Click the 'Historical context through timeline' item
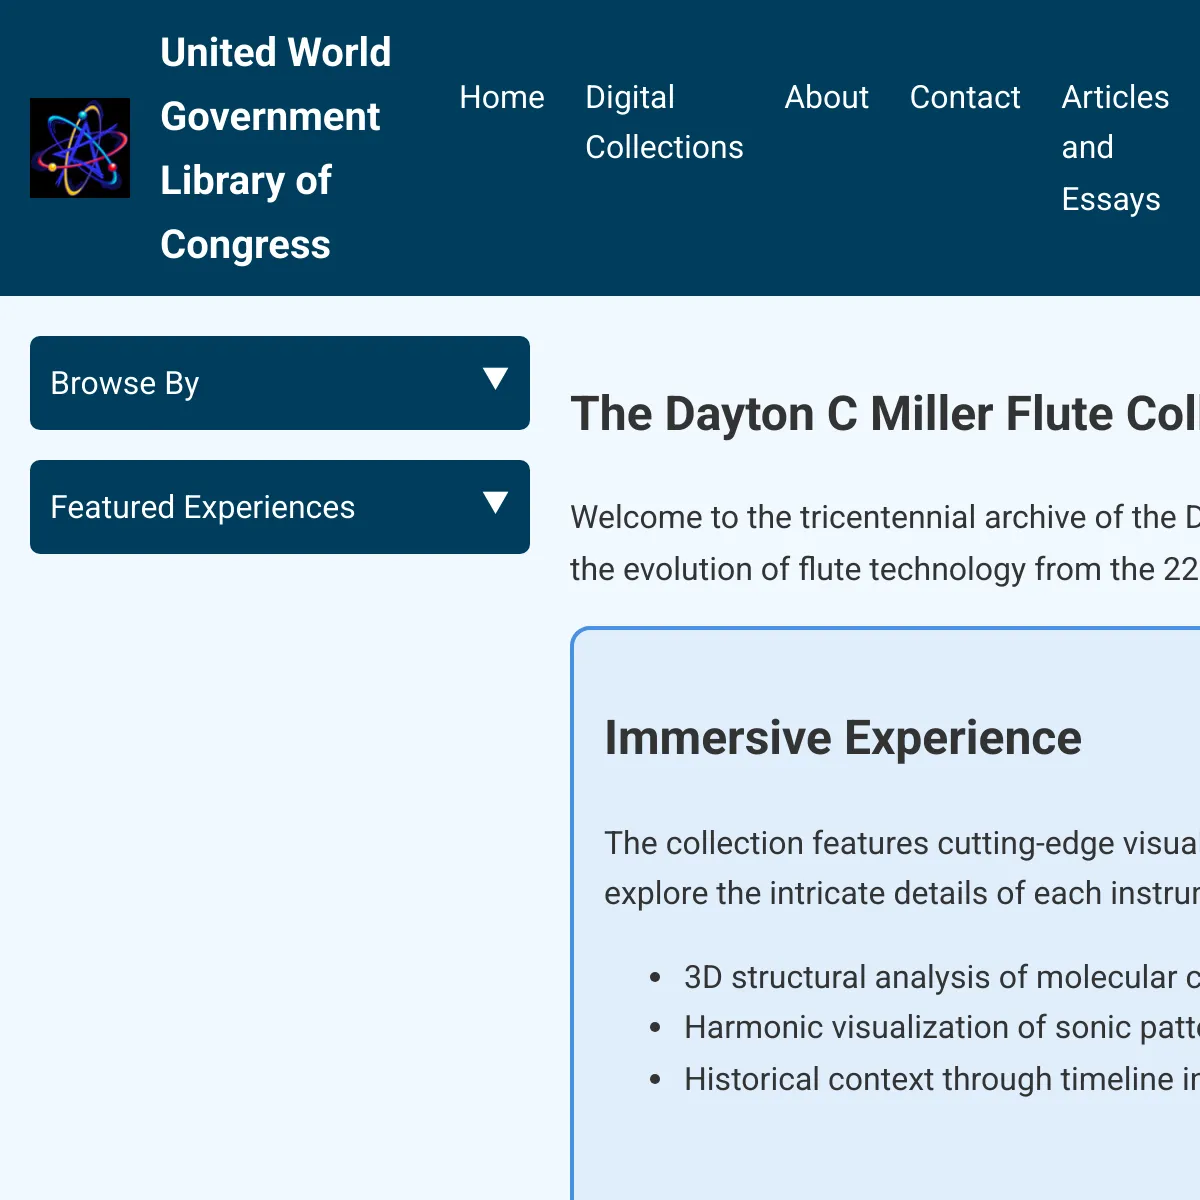 pos(941,1079)
